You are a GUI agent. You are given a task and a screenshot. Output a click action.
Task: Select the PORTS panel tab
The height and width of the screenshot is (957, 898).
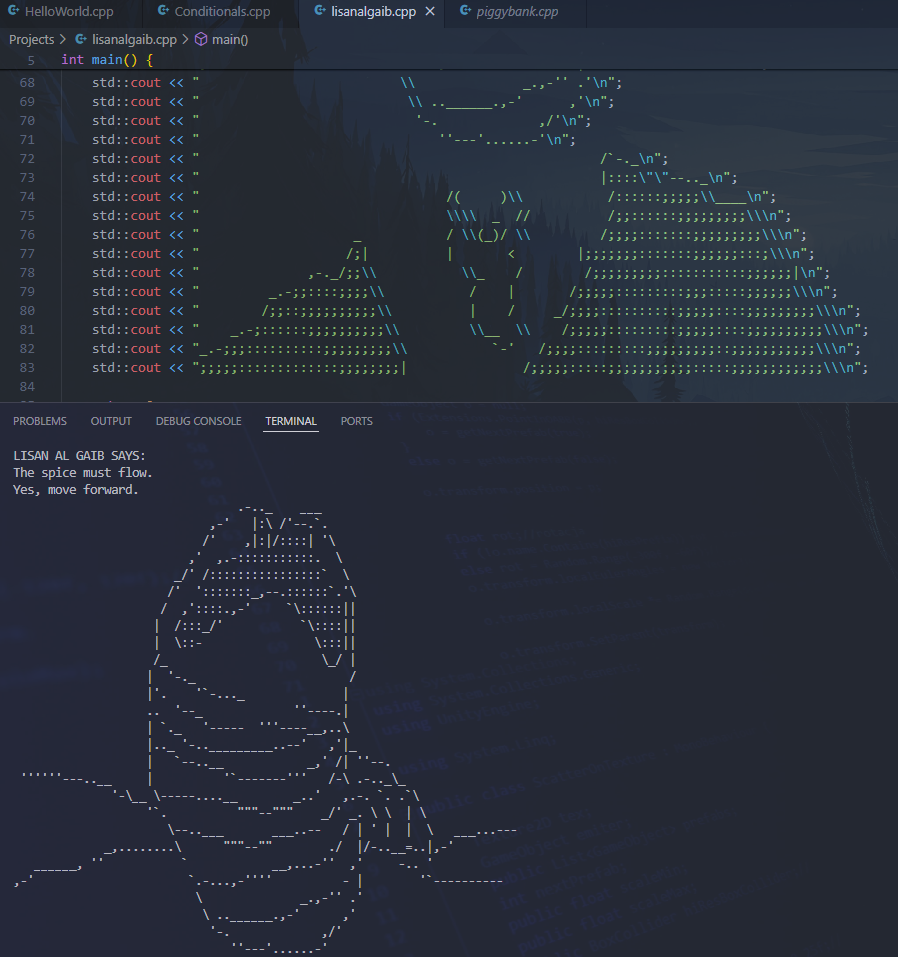coord(356,421)
